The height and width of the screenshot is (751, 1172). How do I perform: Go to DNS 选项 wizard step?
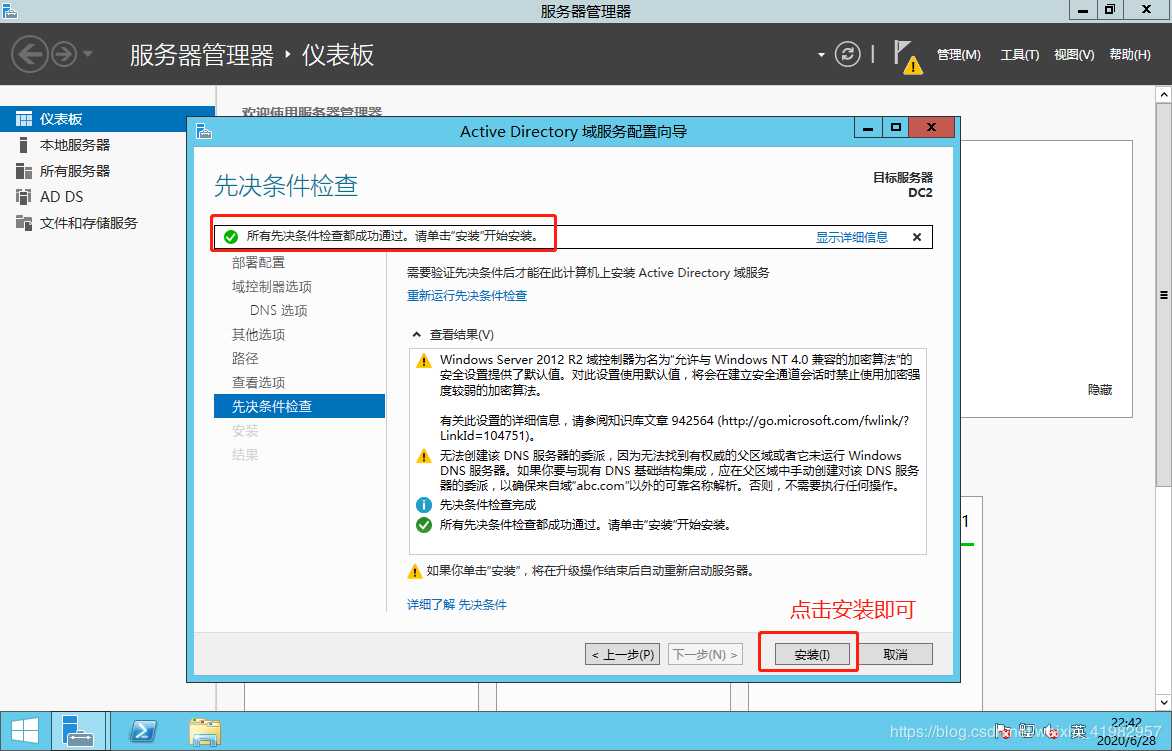click(x=279, y=310)
